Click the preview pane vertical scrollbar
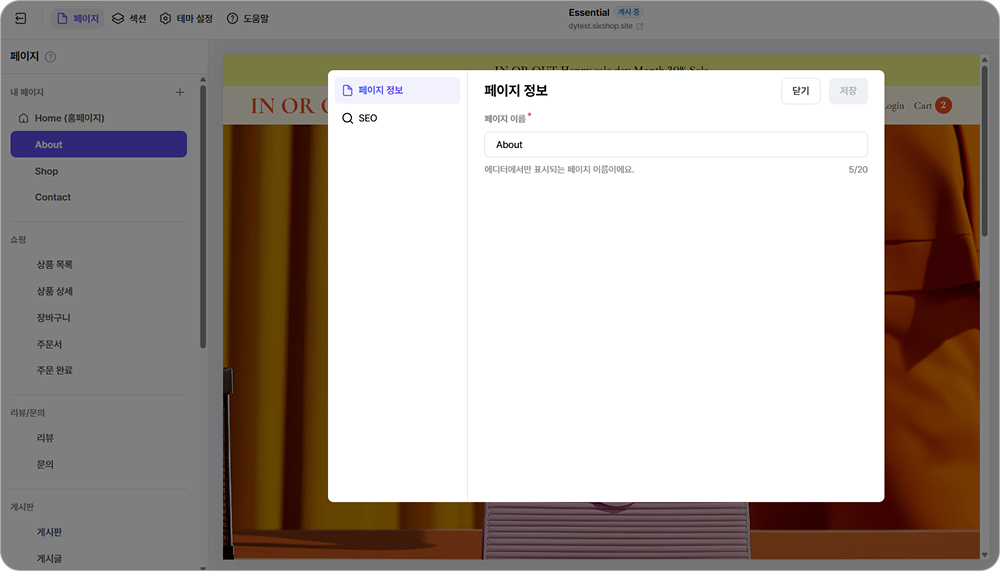Image resolution: width=1000 pixels, height=571 pixels. click(x=984, y=150)
